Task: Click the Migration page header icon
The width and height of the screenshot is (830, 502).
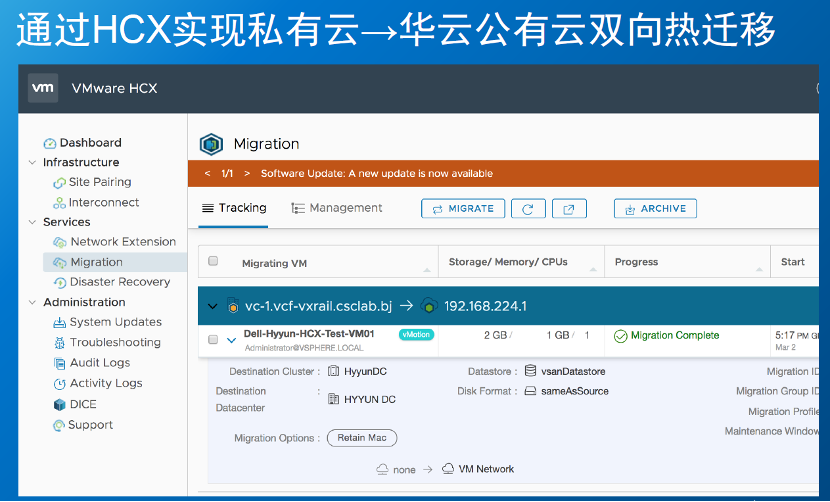Action: (211, 144)
